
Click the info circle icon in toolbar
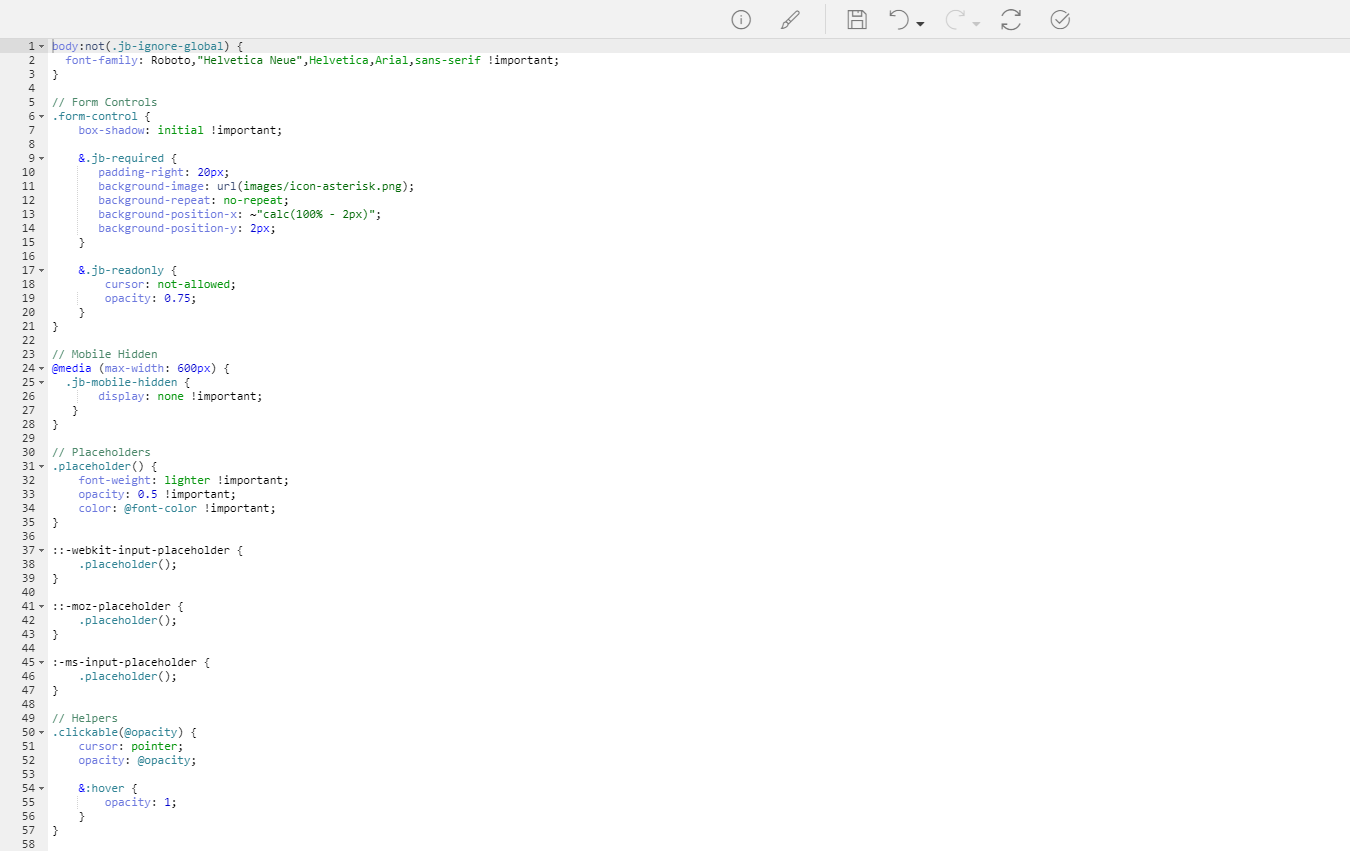(741, 20)
